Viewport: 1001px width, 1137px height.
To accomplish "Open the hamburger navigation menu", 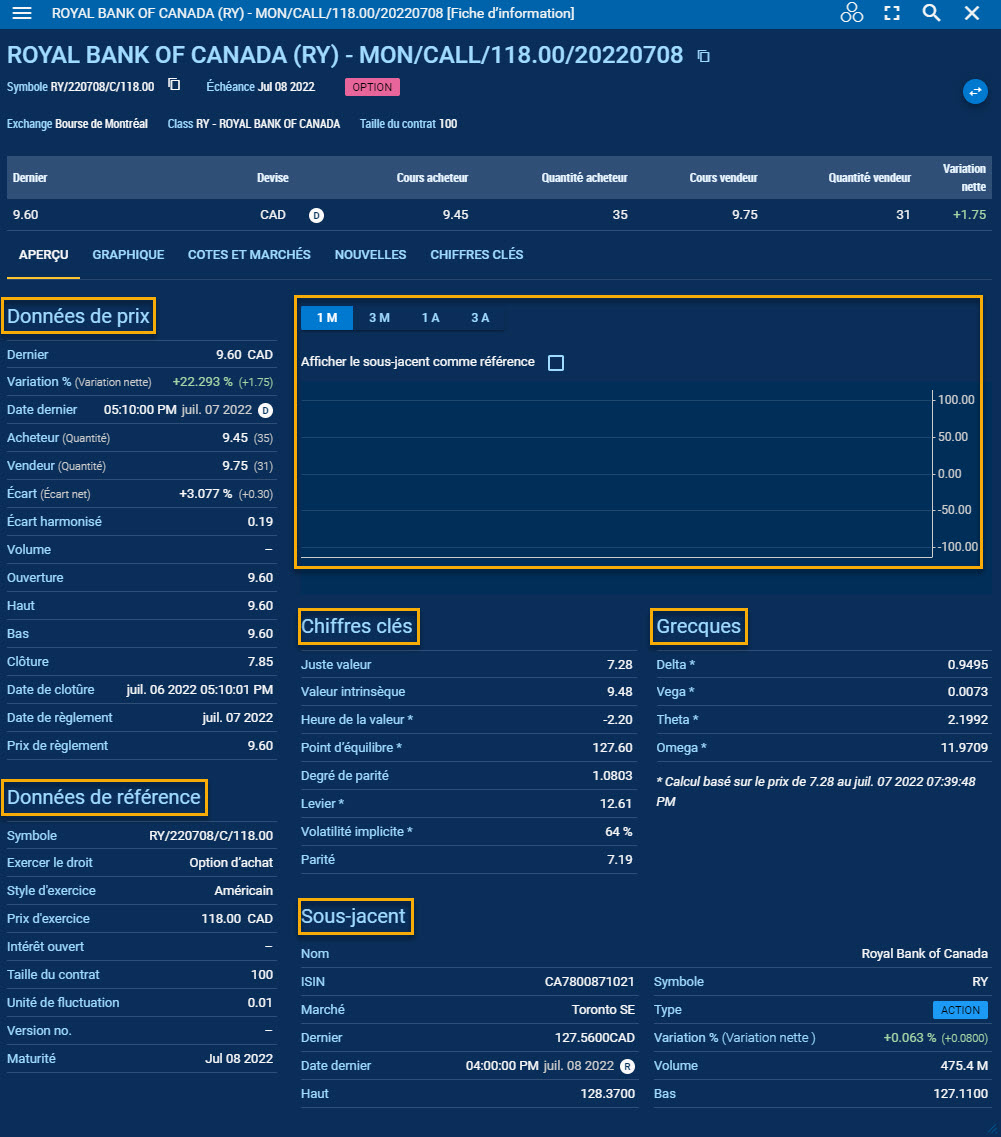I will pos(21,13).
